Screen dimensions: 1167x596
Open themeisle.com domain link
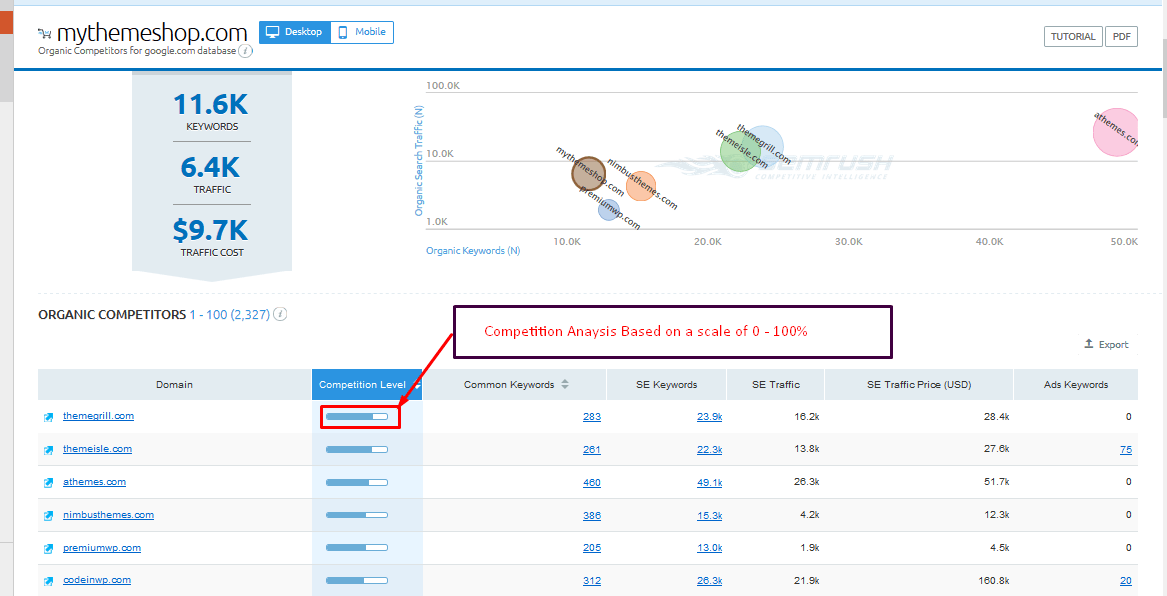[97, 449]
